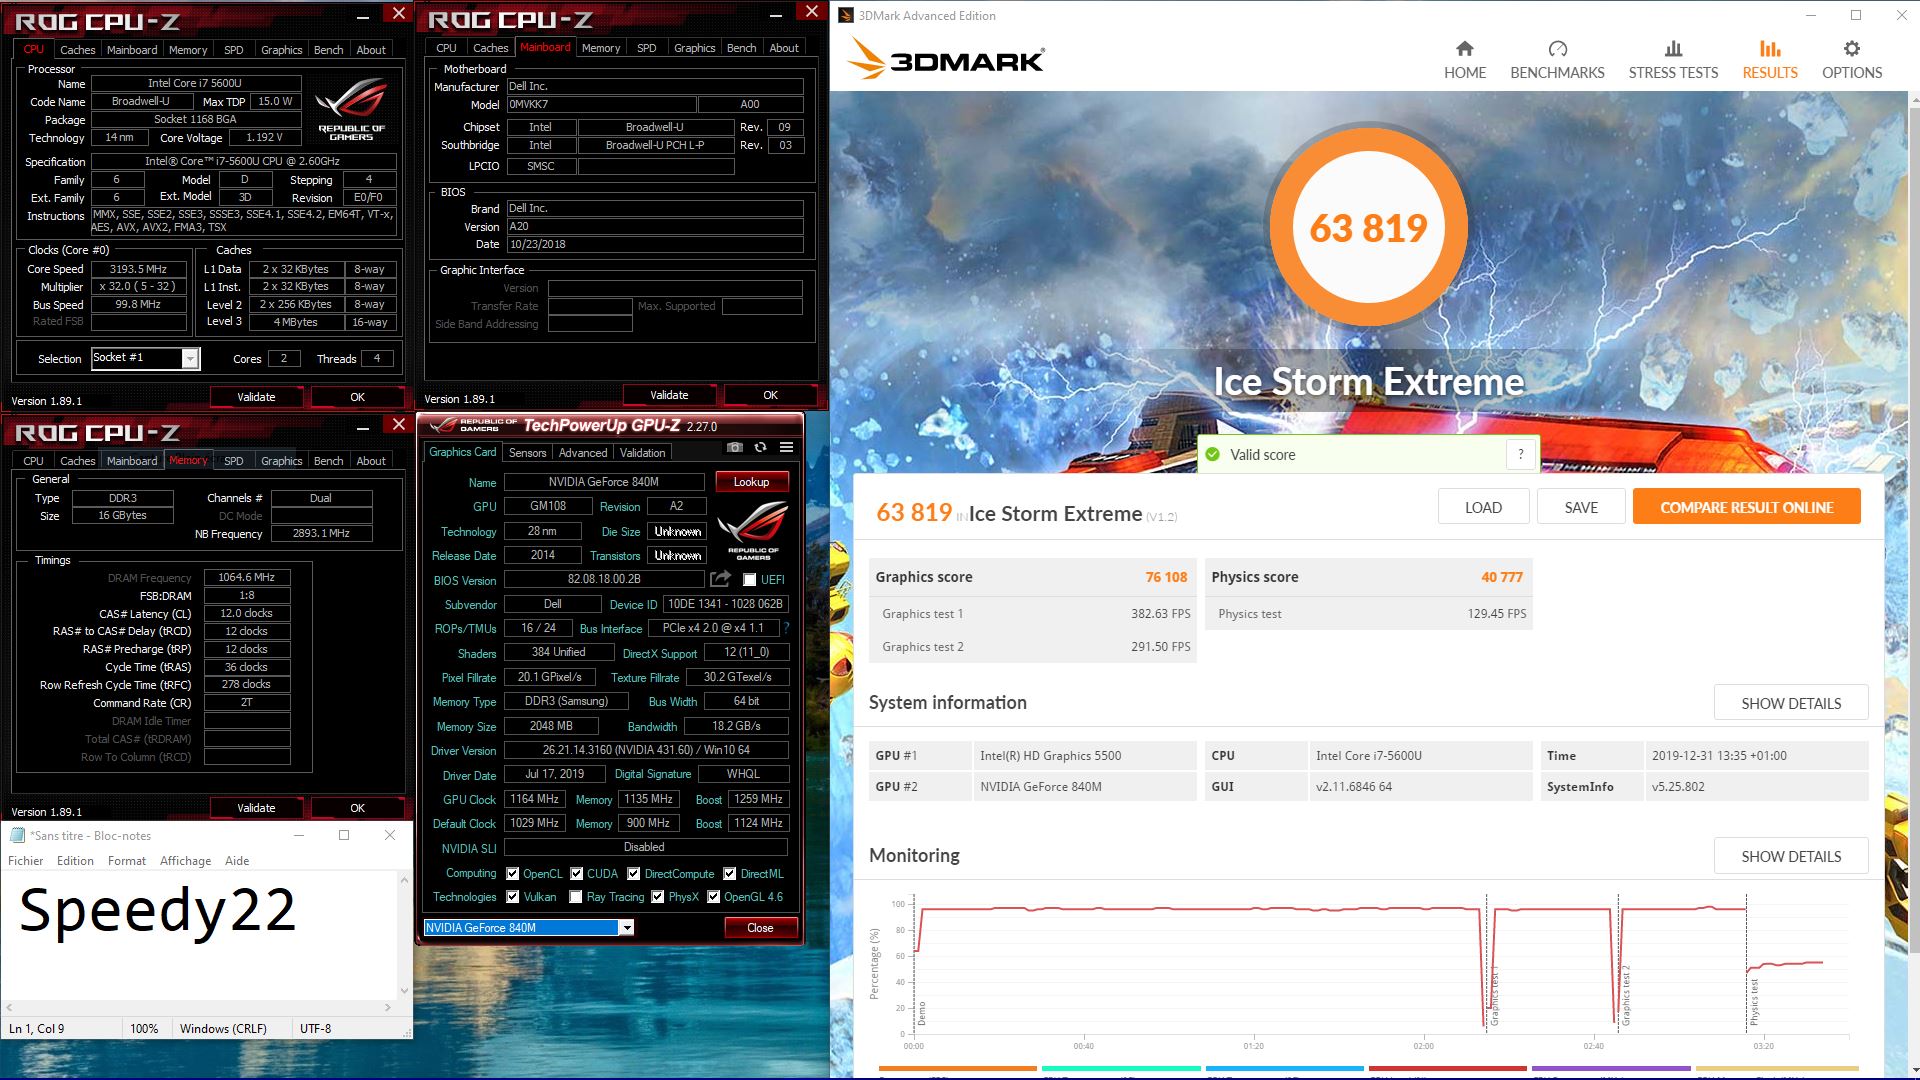
Task: Switch to Caches tab in CPU-Z CPU window
Action: pos(77,50)
